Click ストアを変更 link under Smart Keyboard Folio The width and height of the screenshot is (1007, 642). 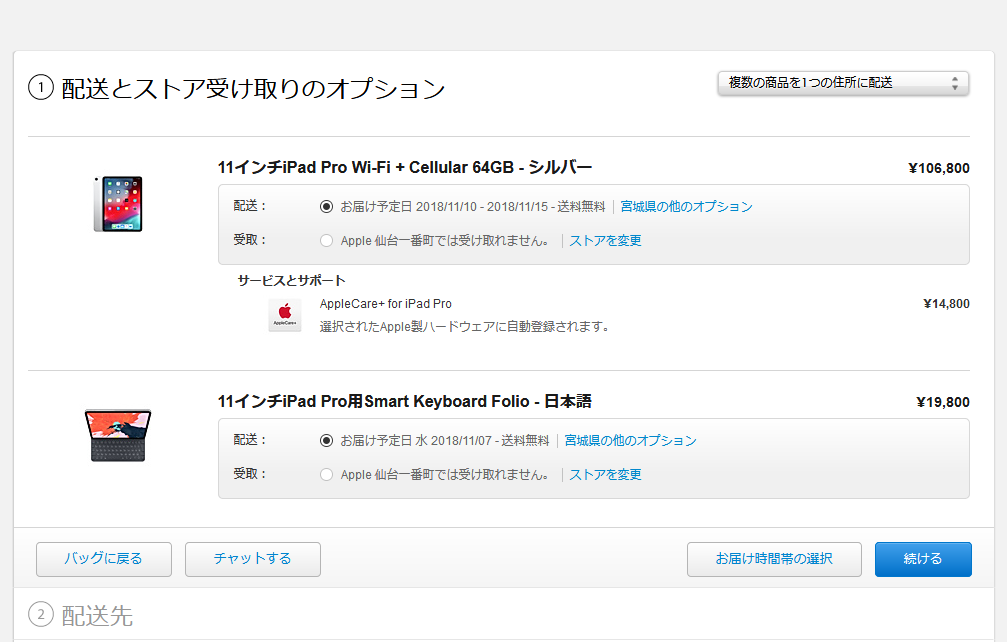coord(605,474)
